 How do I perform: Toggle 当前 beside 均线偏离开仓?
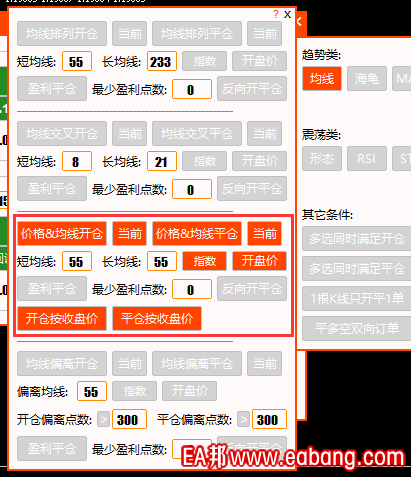click(x=129, y=363)
